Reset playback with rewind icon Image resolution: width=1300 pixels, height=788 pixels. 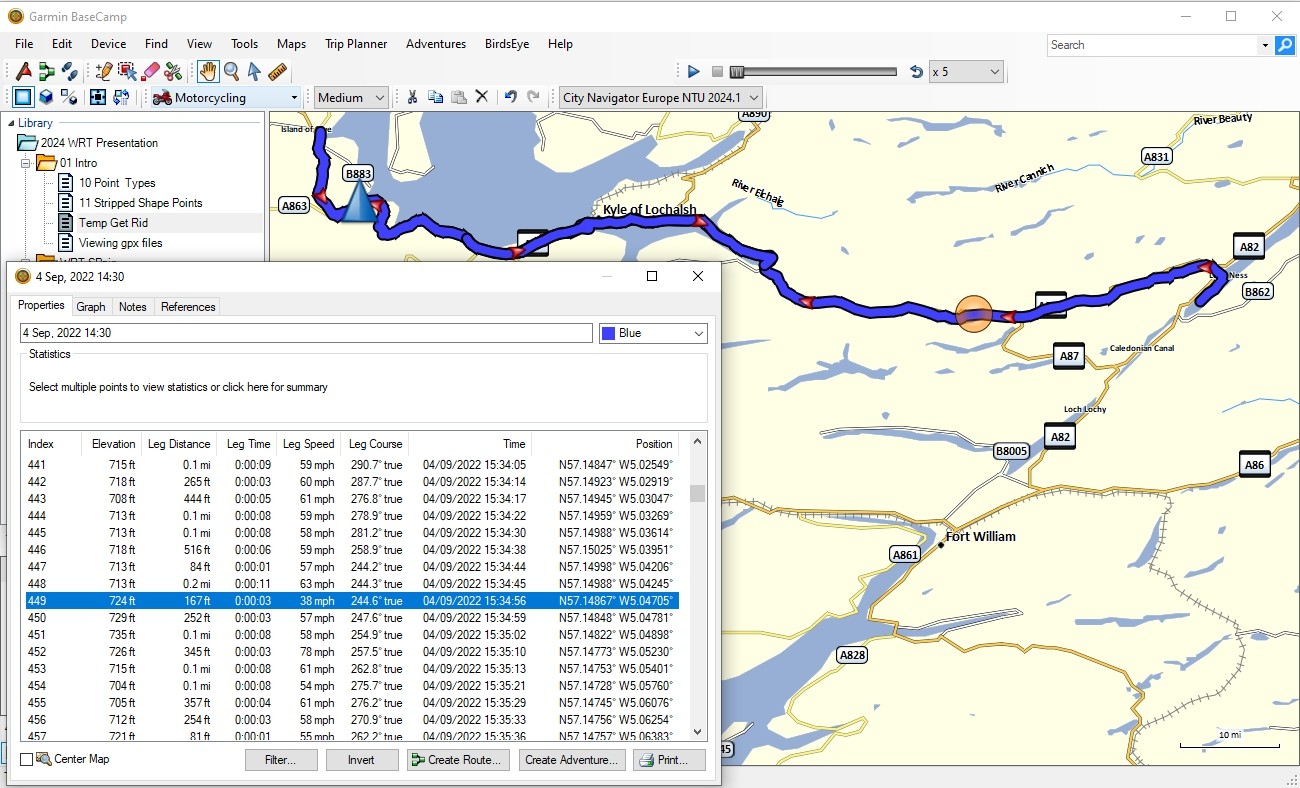tap(916, 72)
